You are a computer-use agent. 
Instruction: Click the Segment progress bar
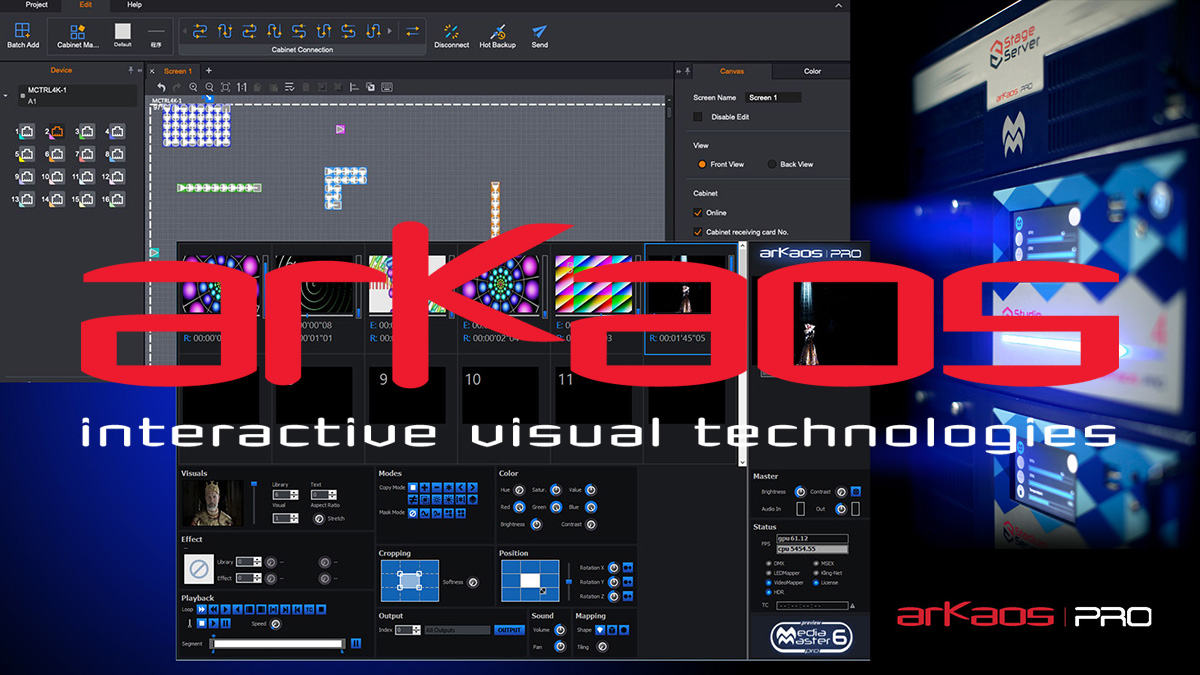click(x=278, y=643)
